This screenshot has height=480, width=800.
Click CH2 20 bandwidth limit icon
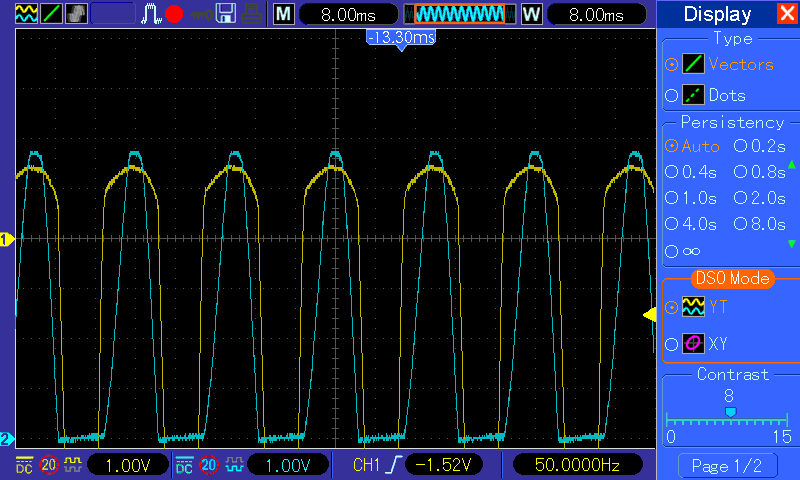(209, 465)
